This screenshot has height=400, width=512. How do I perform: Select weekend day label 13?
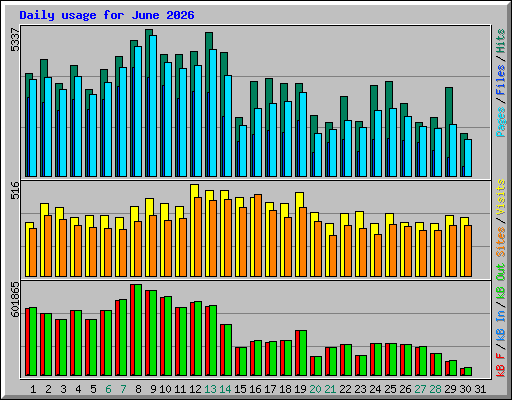tap(210, 389)
